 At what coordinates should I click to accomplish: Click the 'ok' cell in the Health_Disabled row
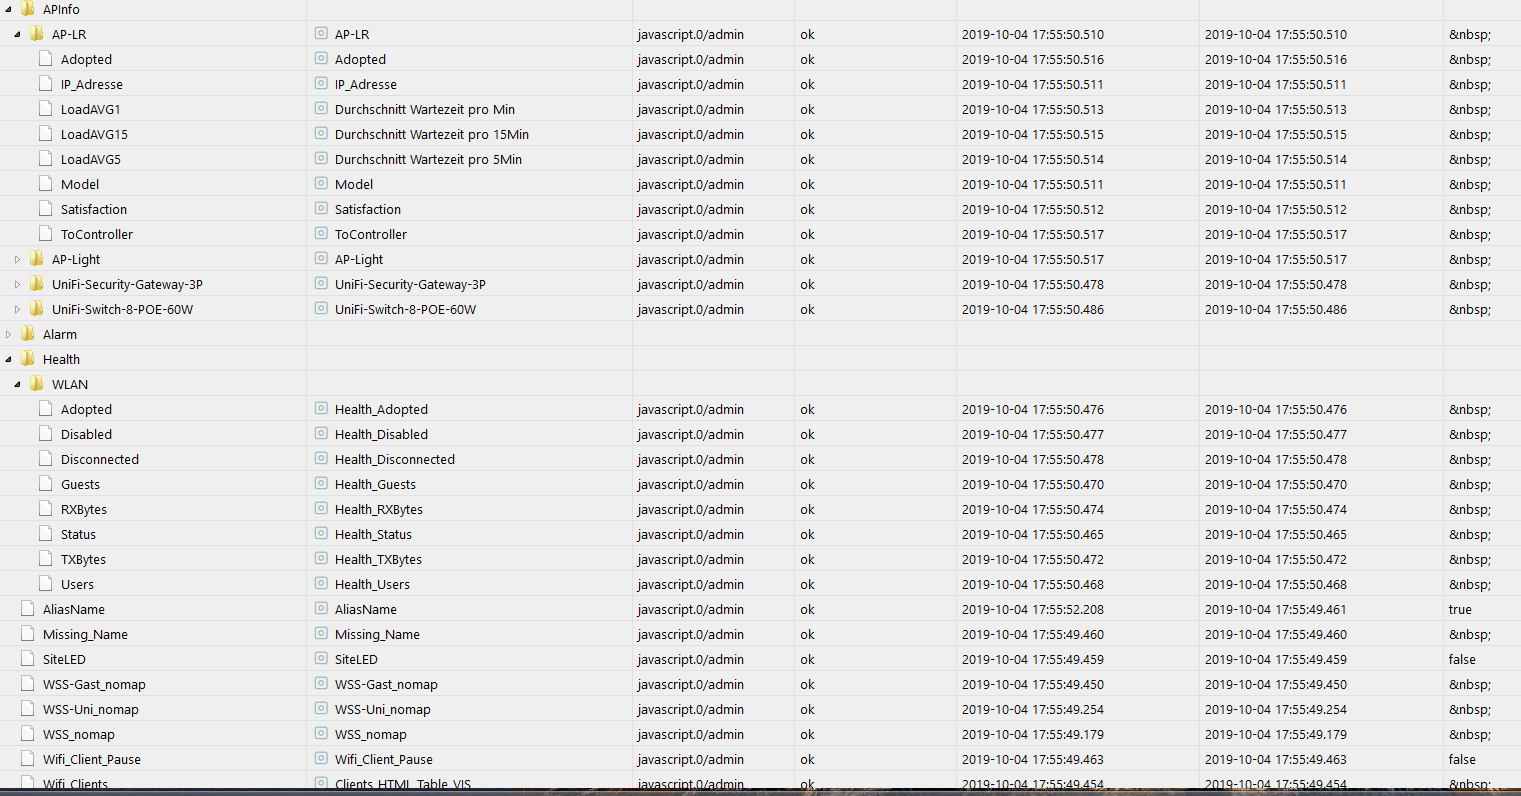[807, 434]
